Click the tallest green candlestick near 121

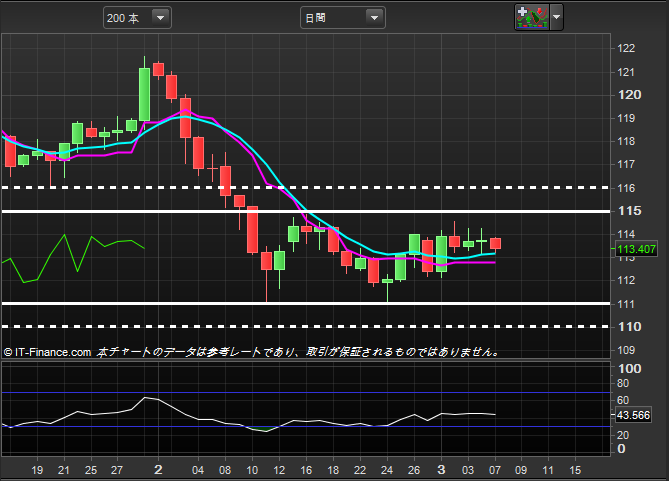(x=145, y=94)
